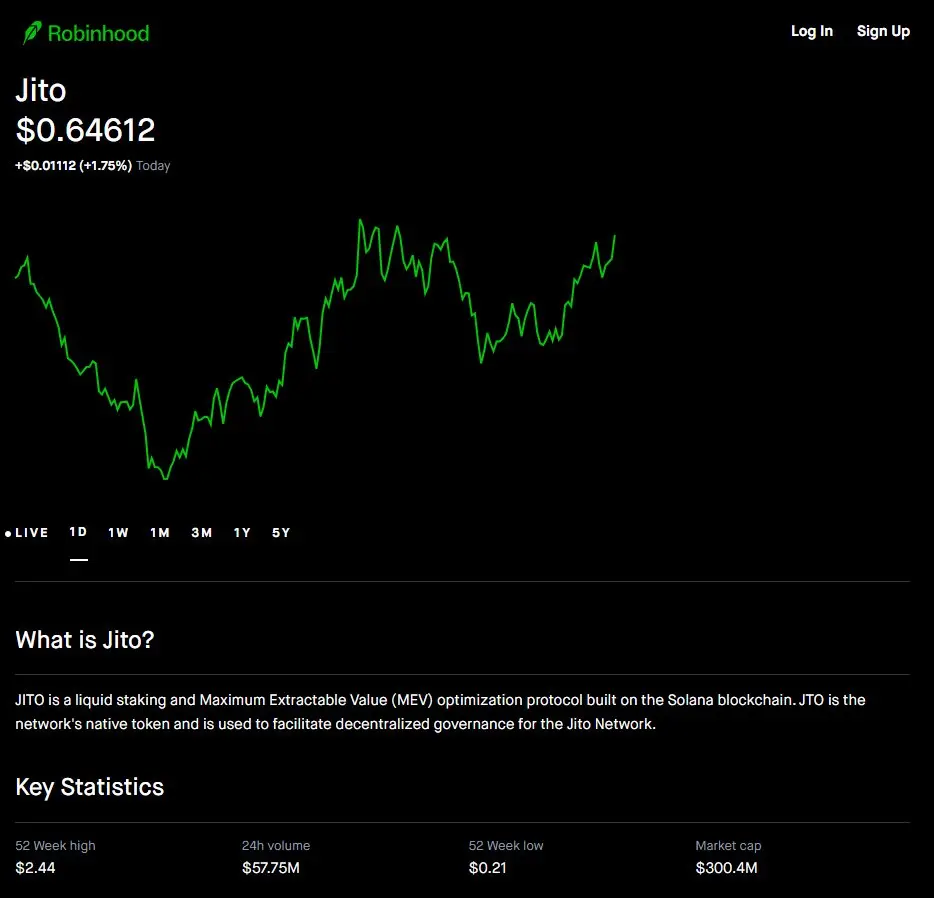The width and height of the screenshot is (934, 898).
Task: Click the Robinhood feather logo icon
Action: (32, 33)
